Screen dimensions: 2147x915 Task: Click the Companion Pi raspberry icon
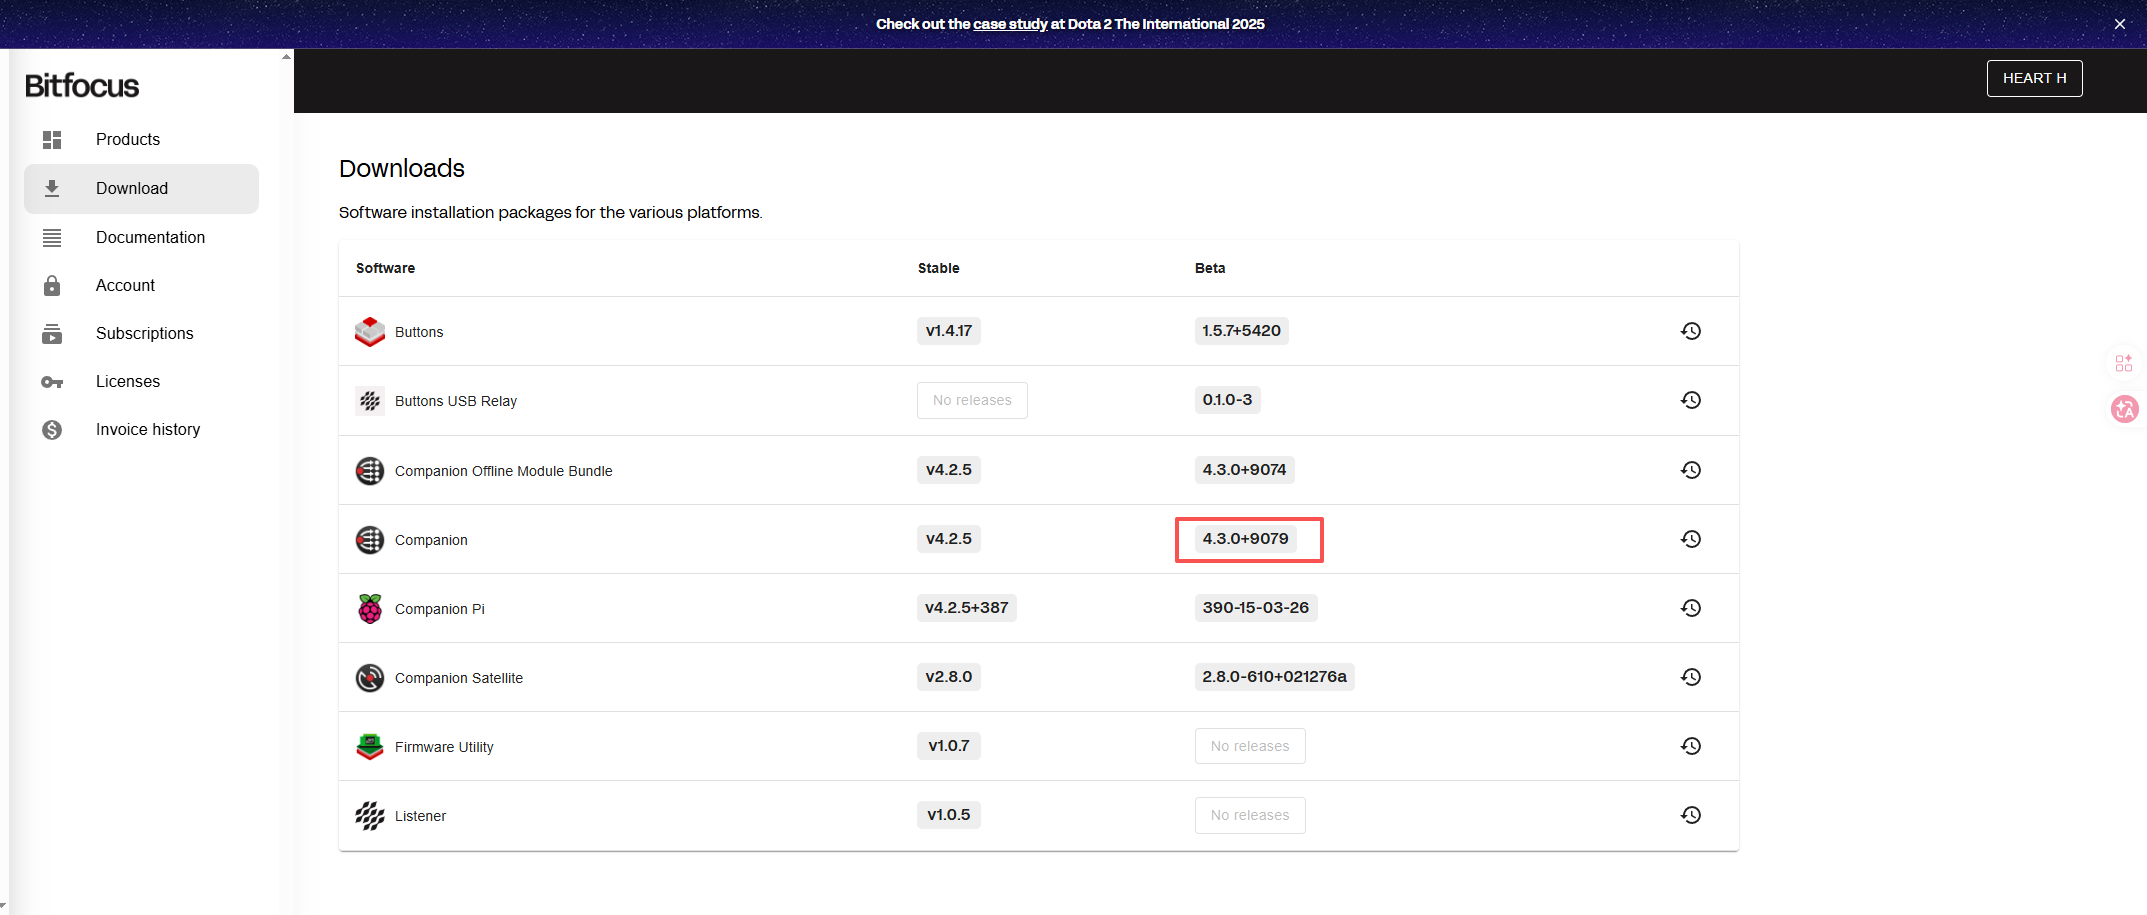click(370, 608)
